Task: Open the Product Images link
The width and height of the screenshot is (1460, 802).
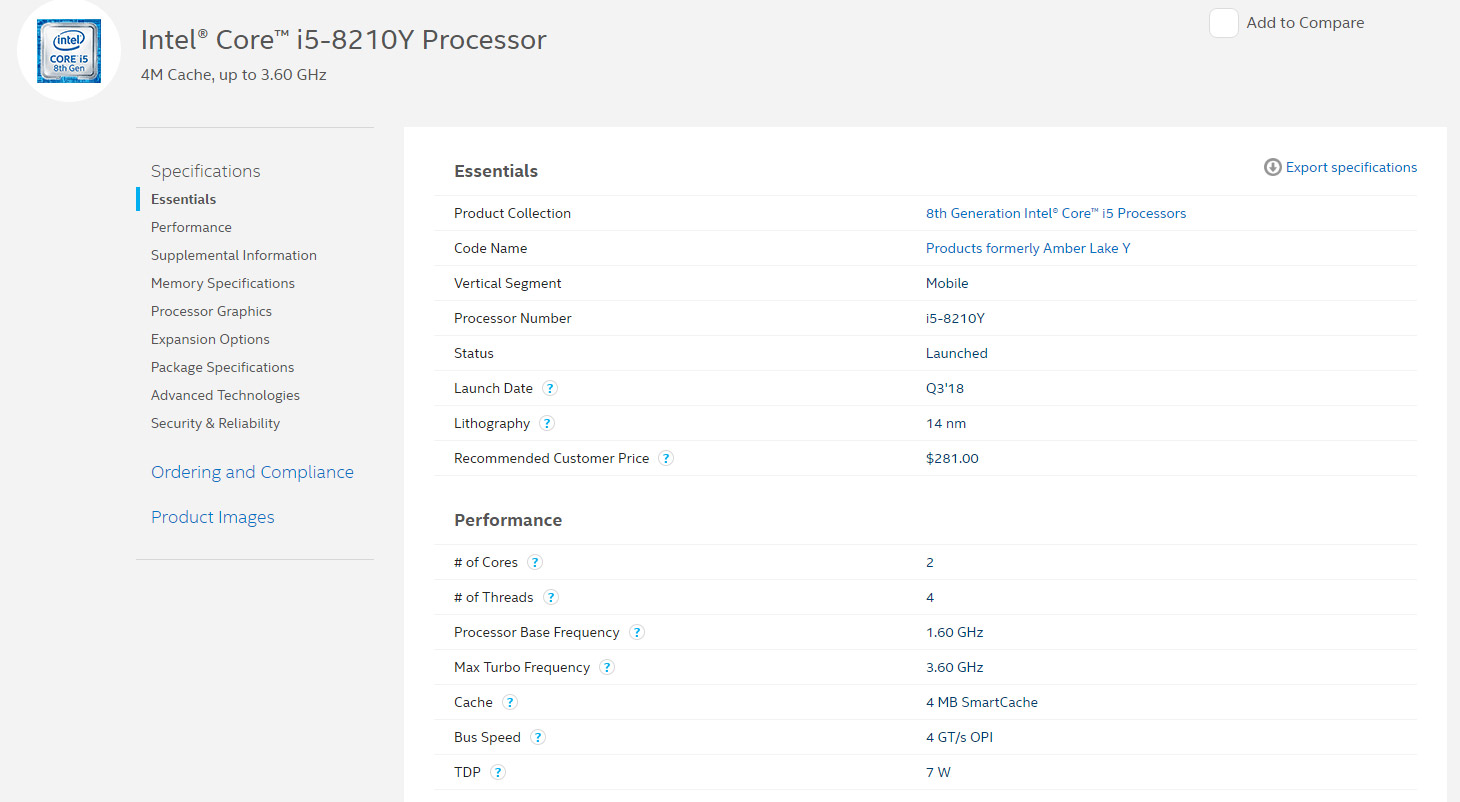Action: 212,517
